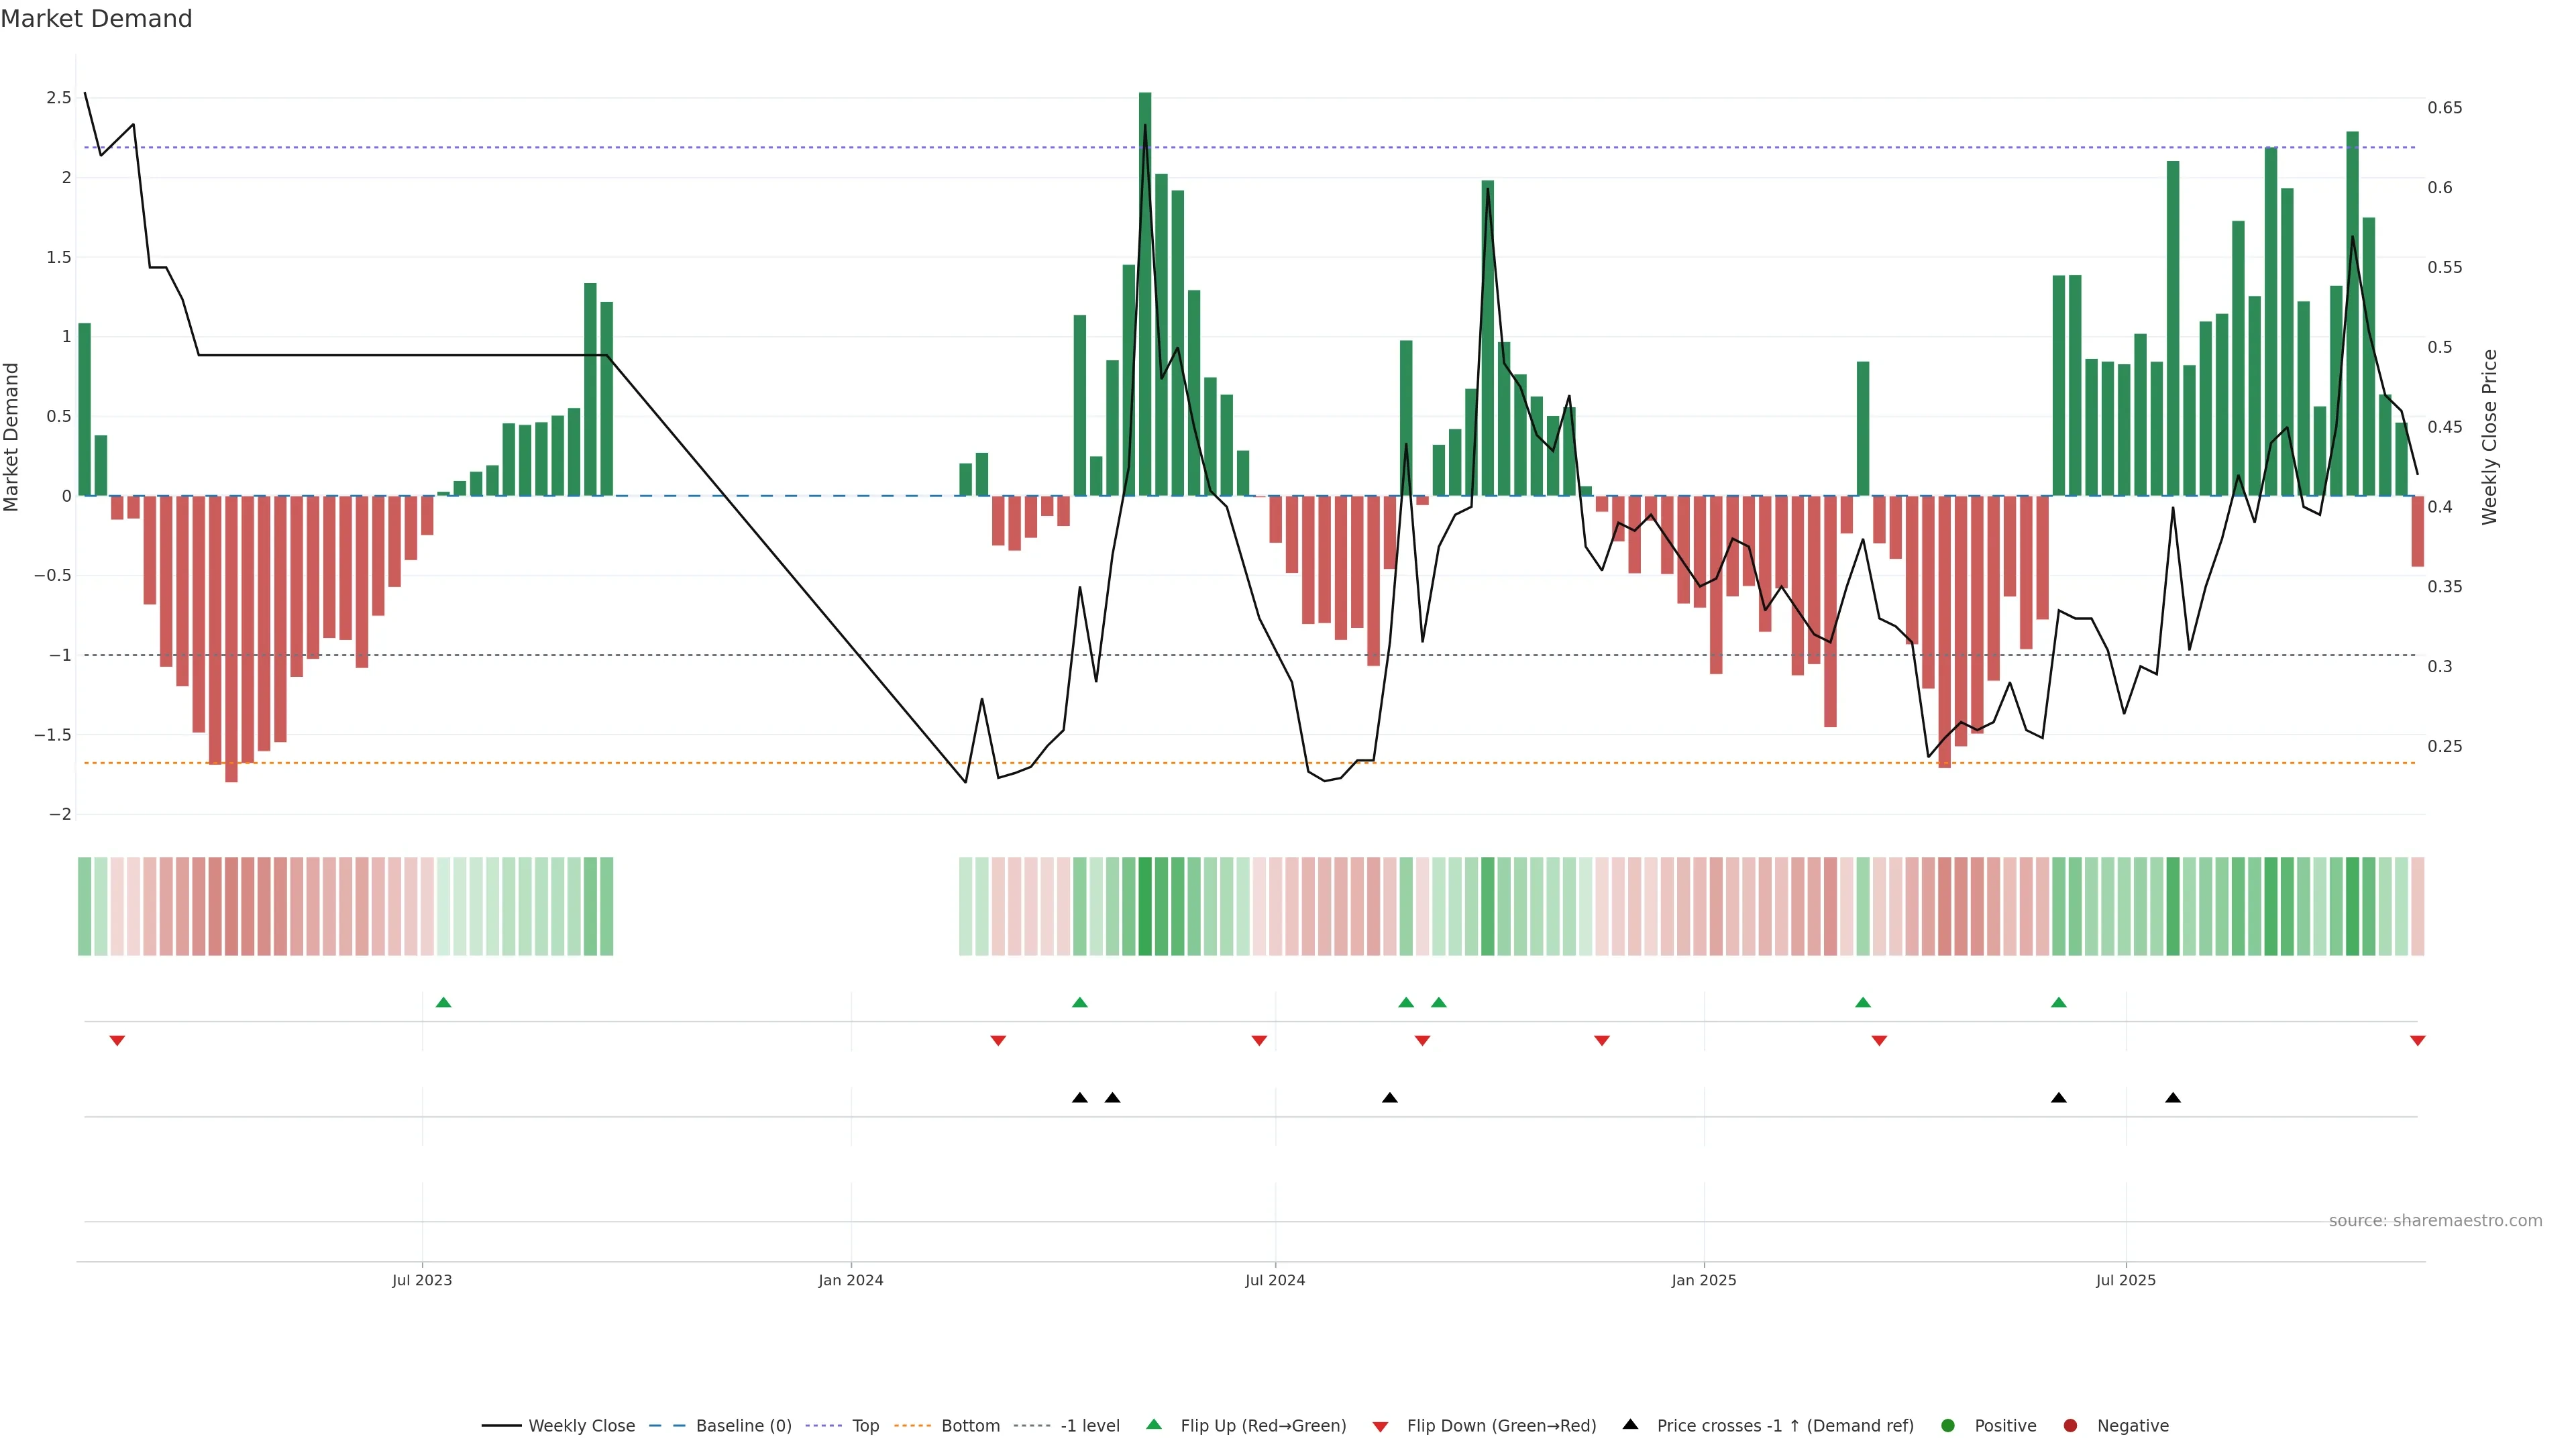This screenshot has width=2576, height=1449.
Task: Toggle the -1 level legend item
Action: (x=1089, y=1425)
